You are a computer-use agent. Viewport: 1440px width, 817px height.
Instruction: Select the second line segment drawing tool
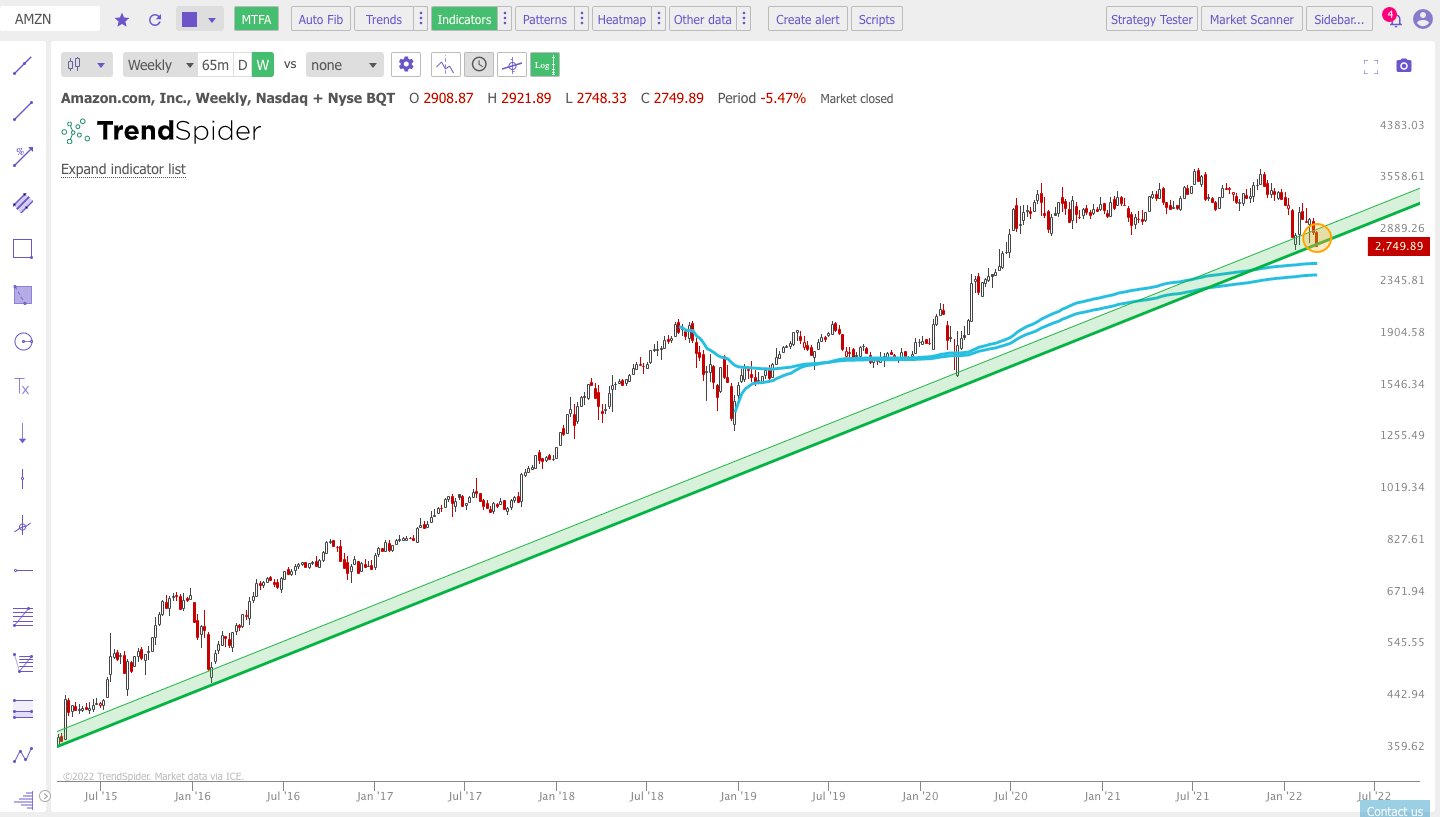click(x=22, y=111)
